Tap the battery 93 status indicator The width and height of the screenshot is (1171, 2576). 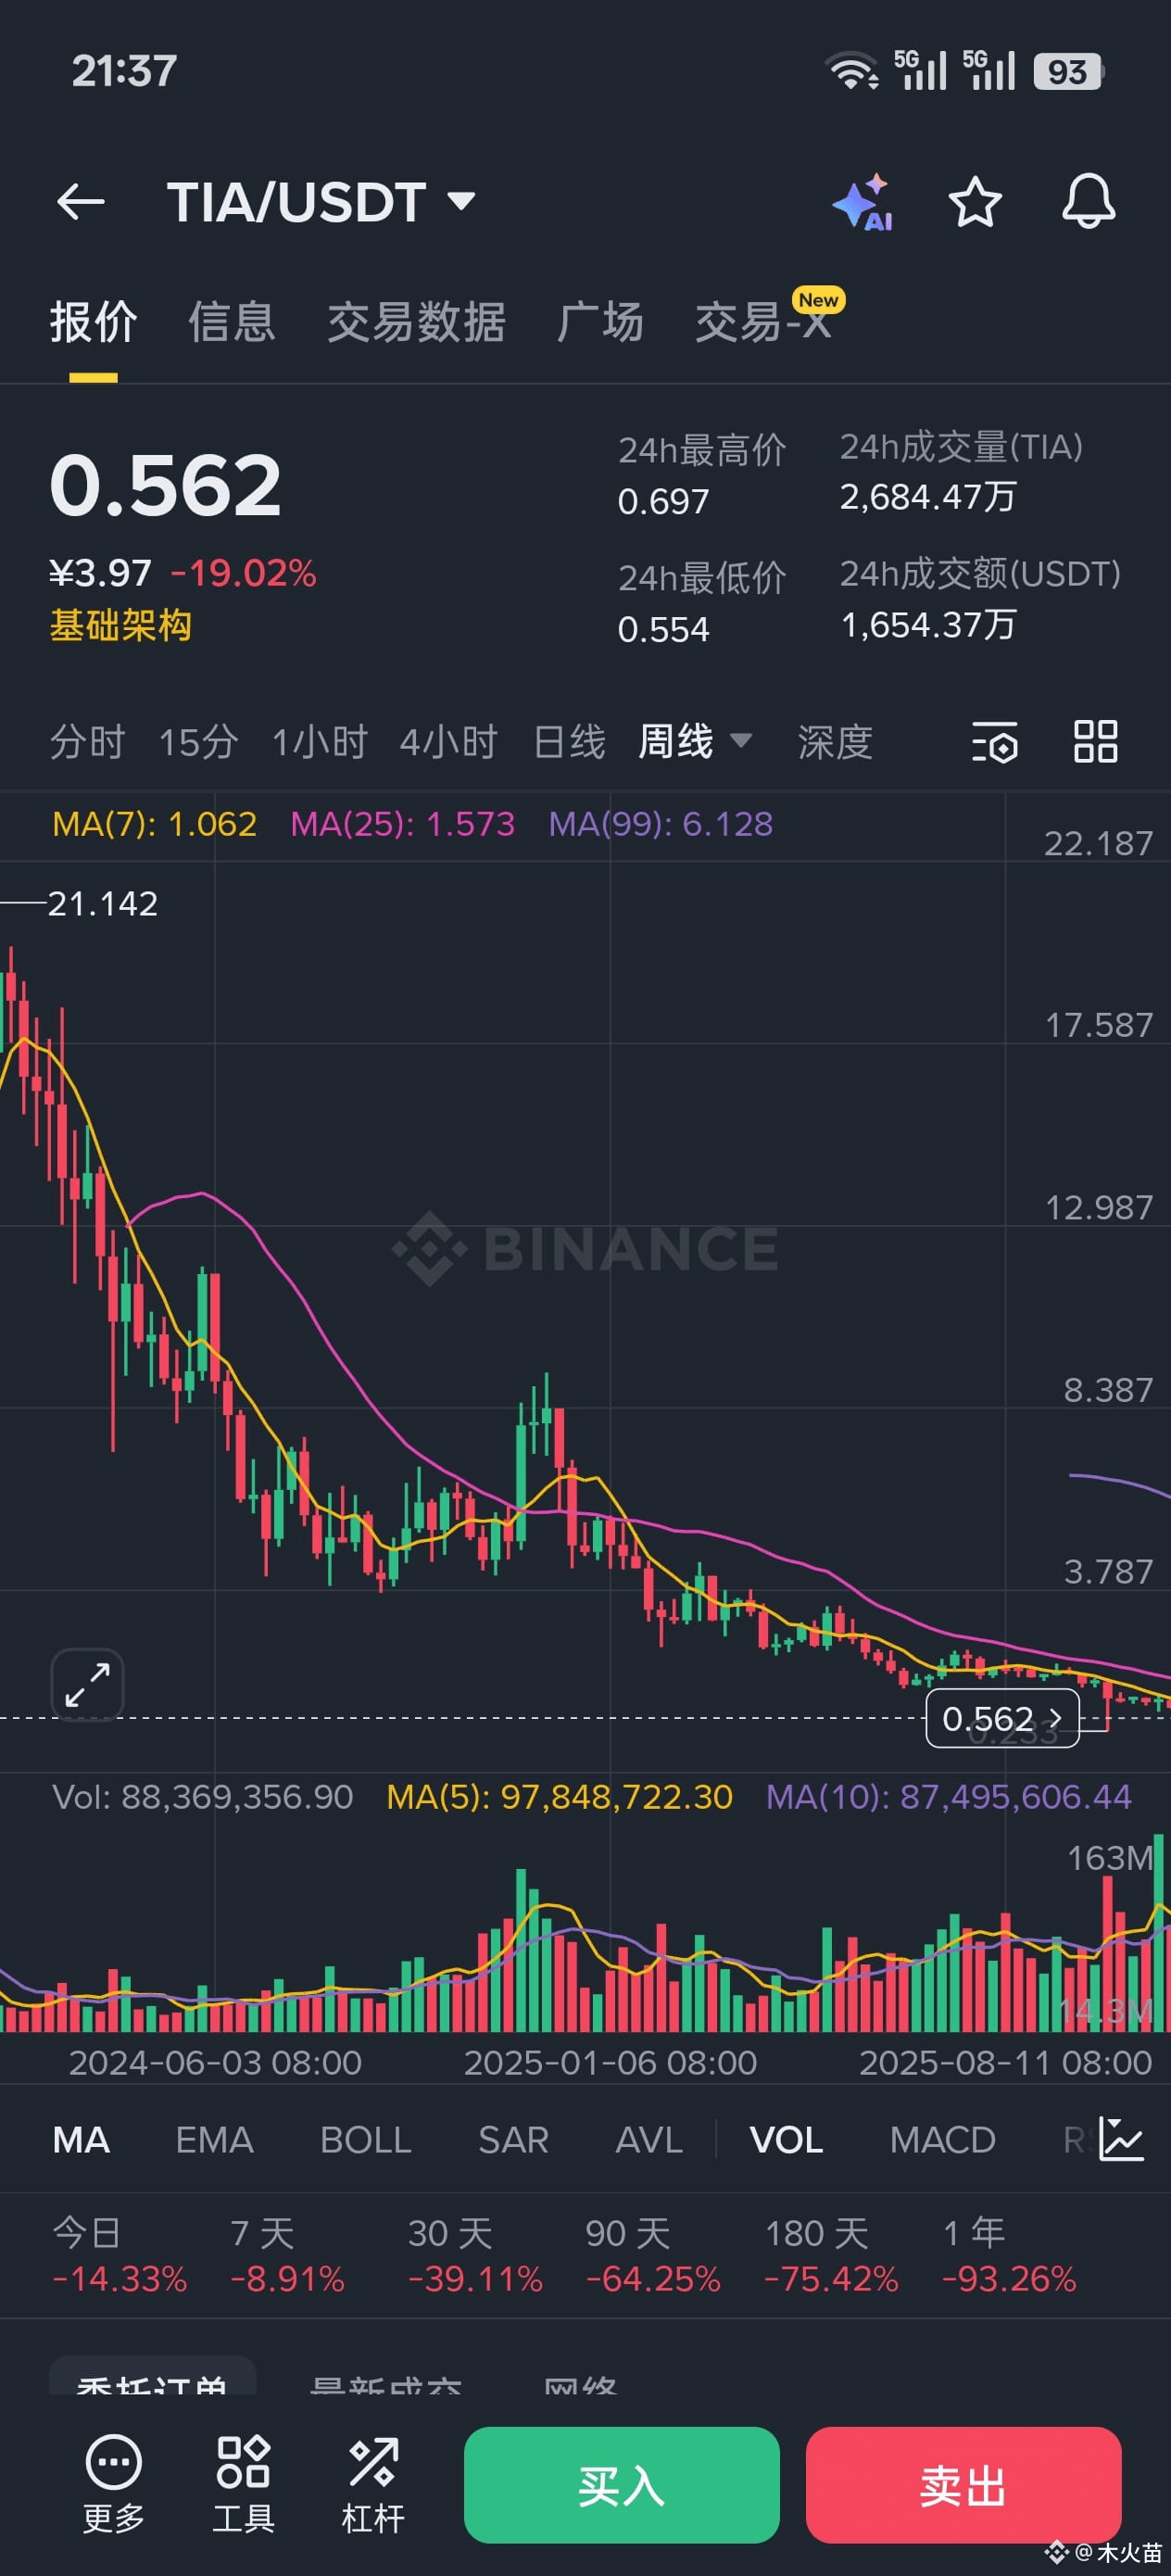(x=1068, y=71)
